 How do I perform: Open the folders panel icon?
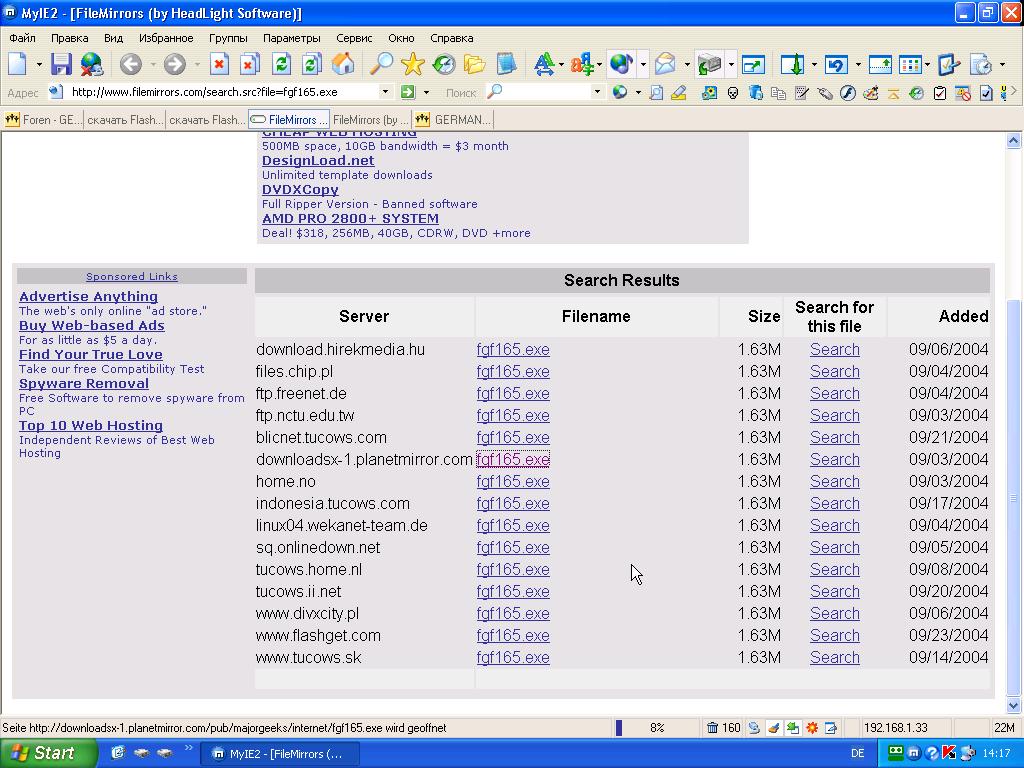pyautogui.click(x=475, y=64)
